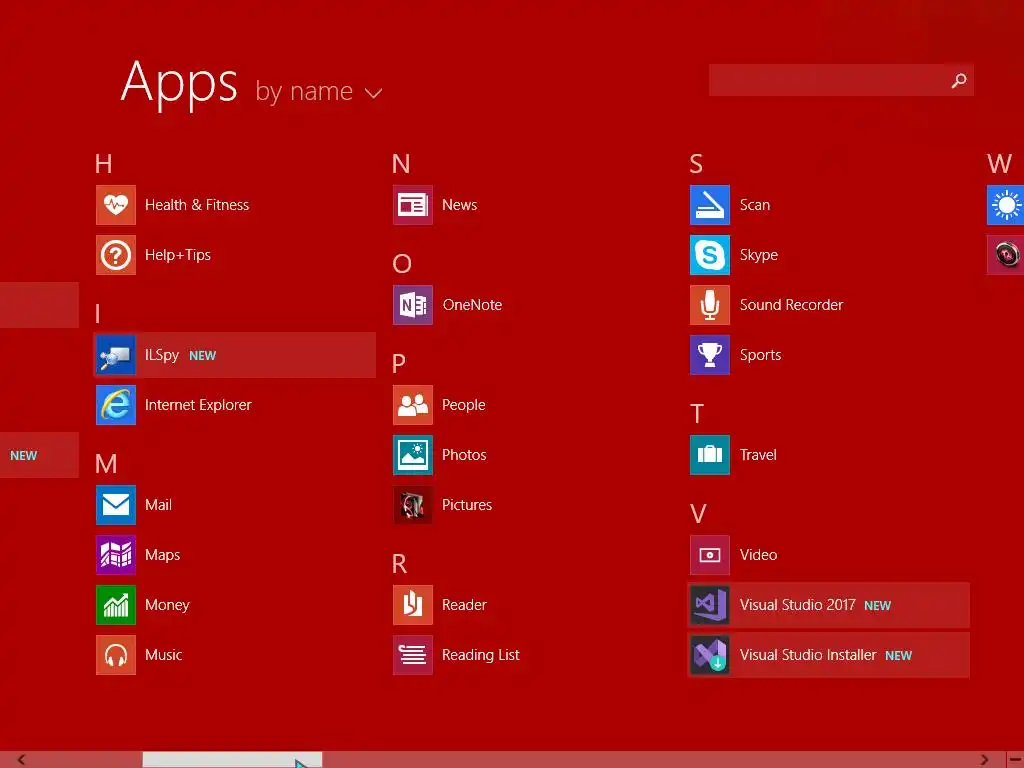Viewport: 1024px width, 768px height.
Task: Open the News app icon
Action: 413,205
